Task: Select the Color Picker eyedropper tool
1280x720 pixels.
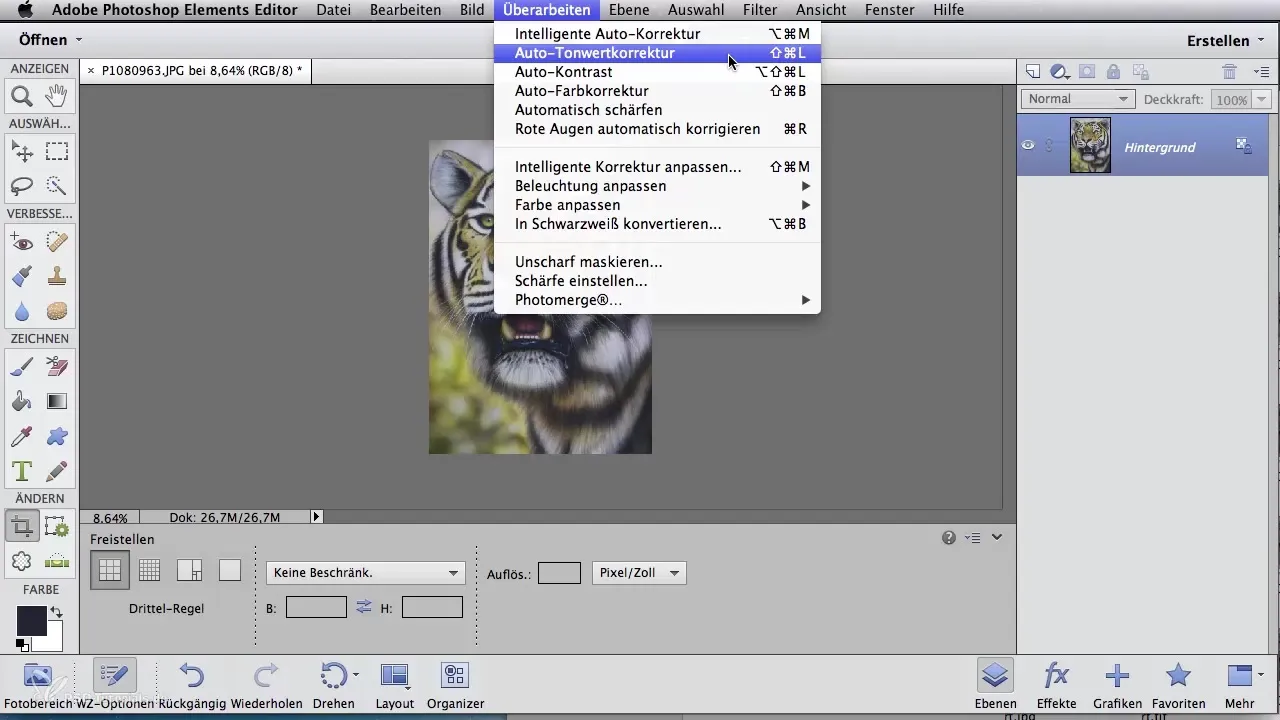Action: [x=21, y=436]
